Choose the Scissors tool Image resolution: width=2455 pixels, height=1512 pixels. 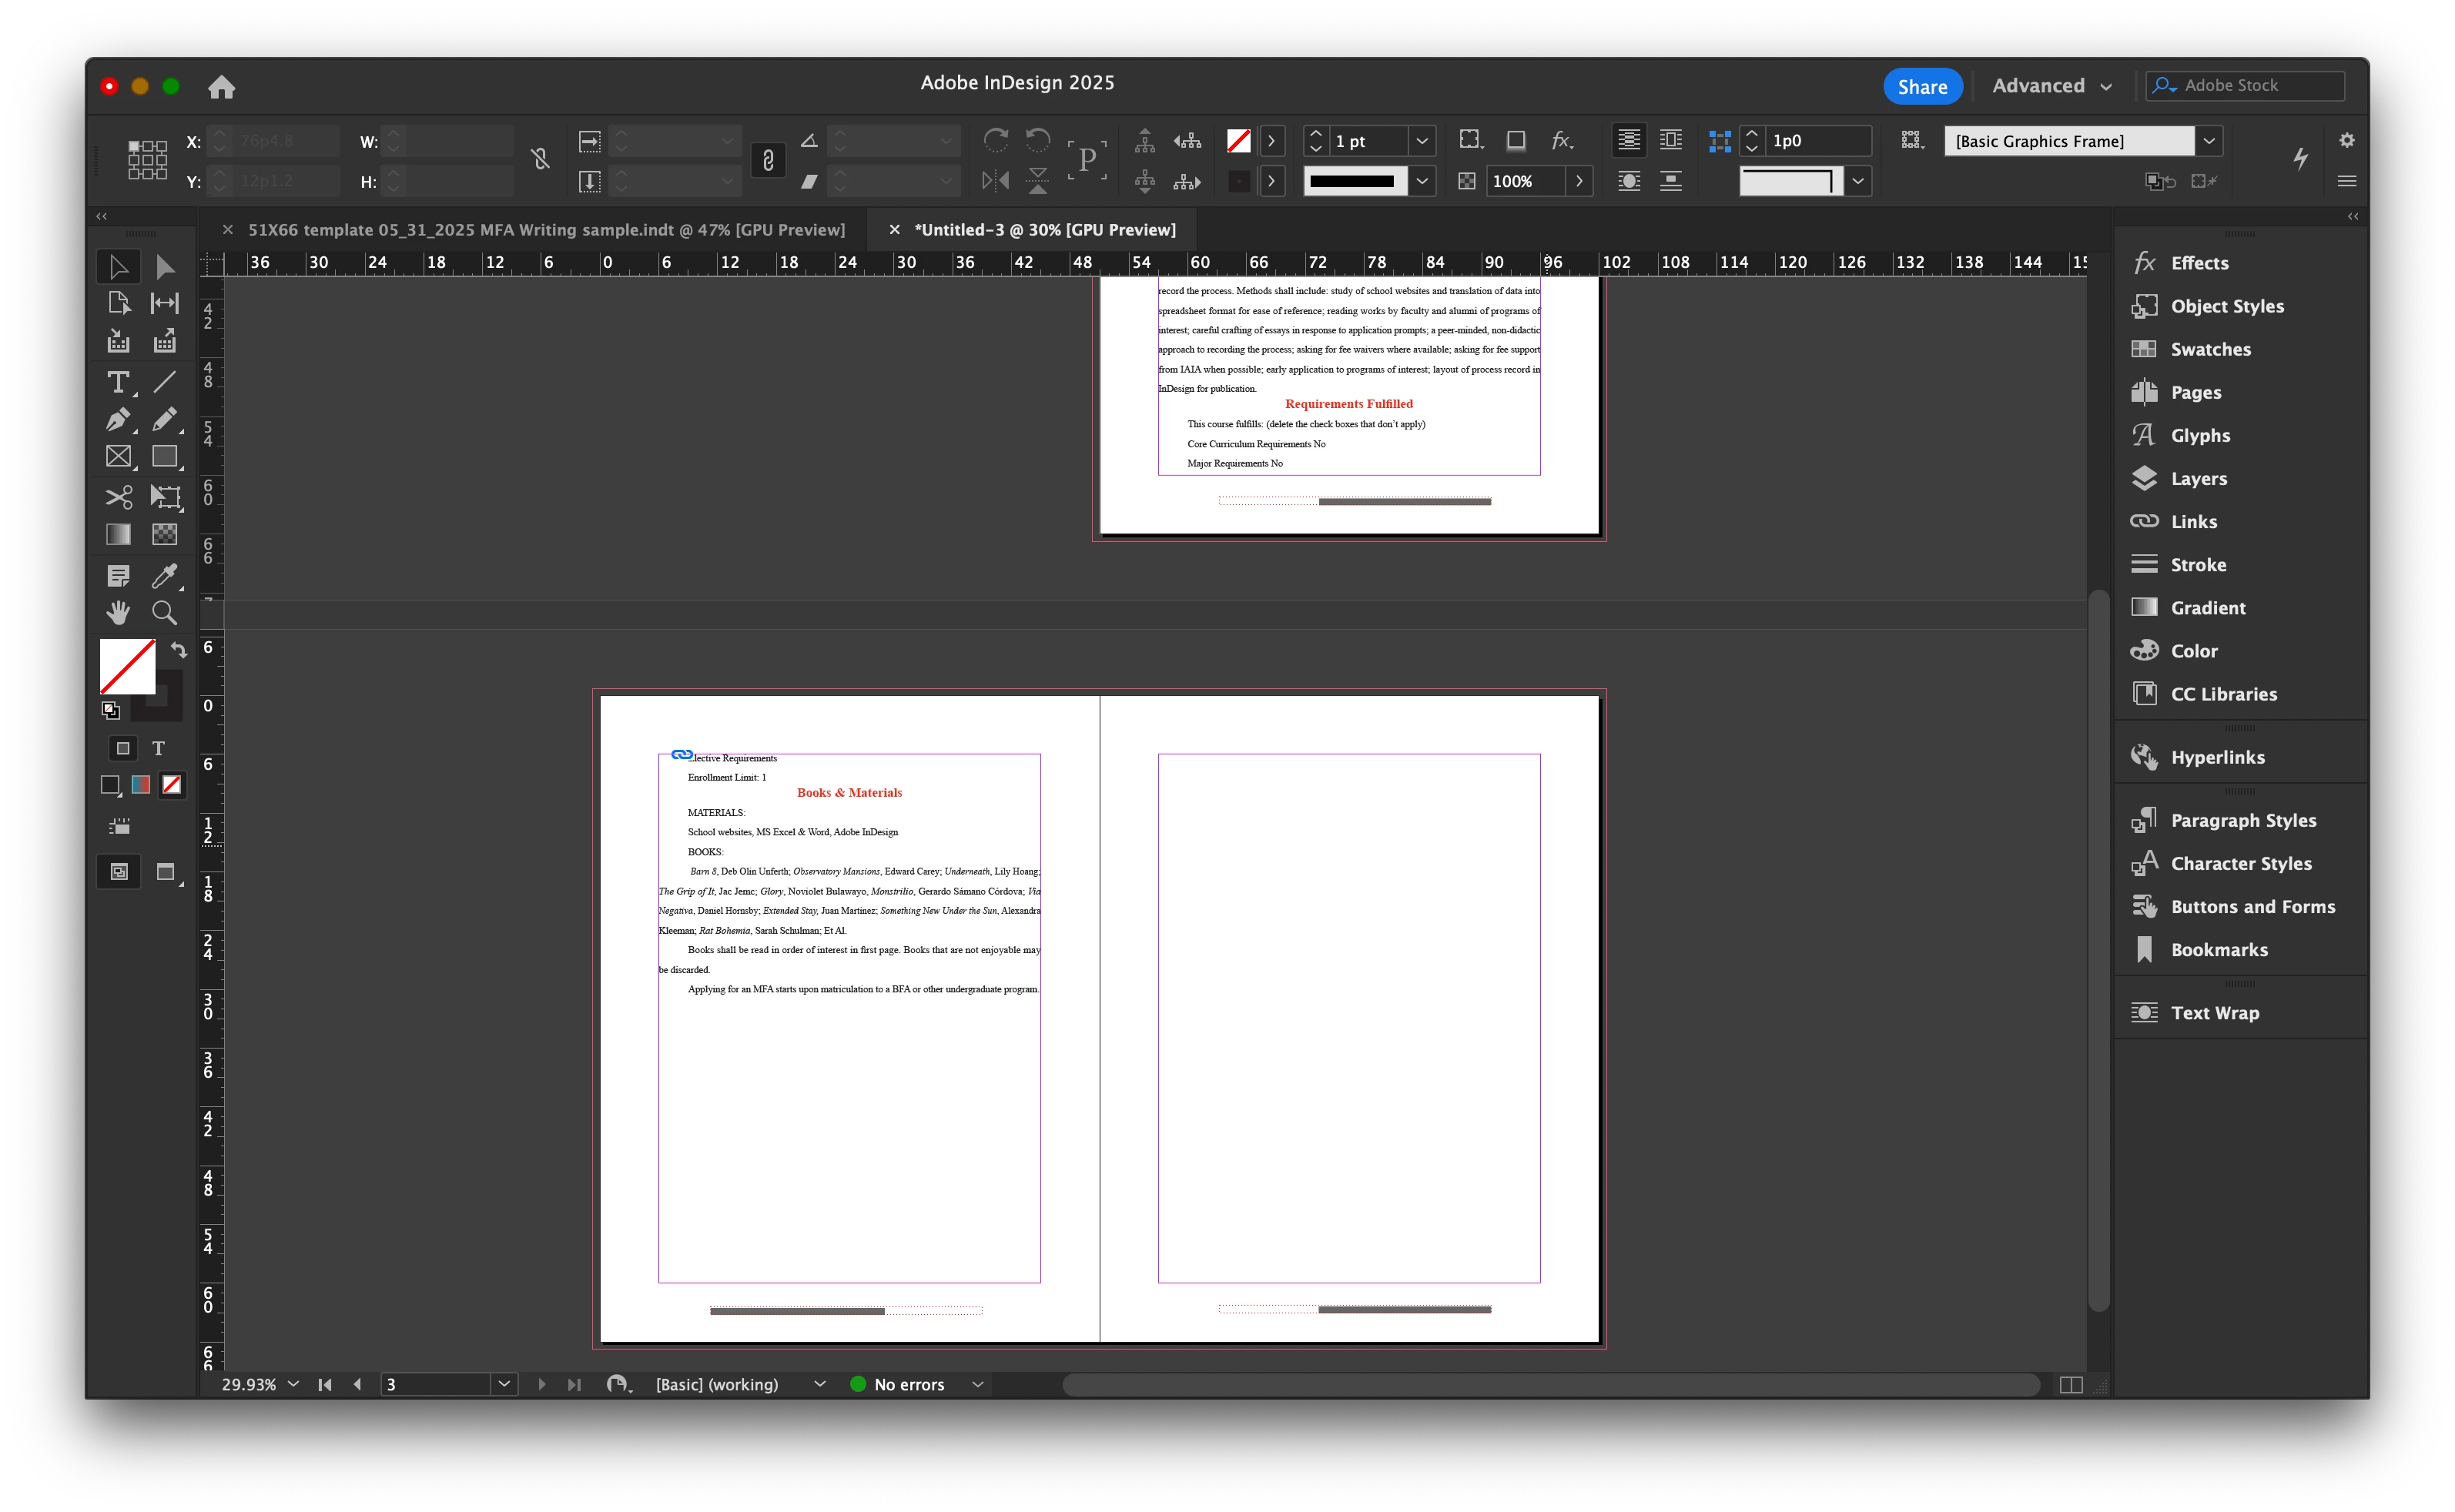(x=118, y=496)
